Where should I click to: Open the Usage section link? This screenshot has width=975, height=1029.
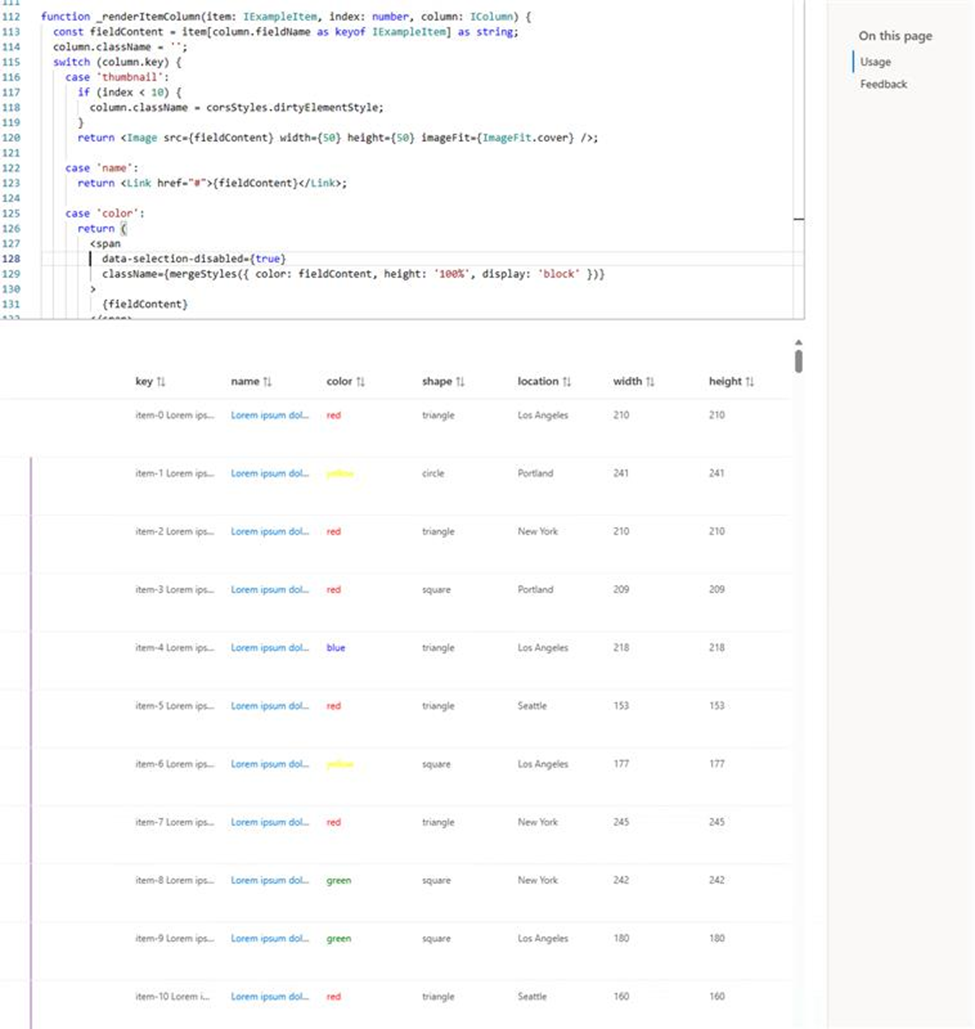(x=876, y=61)
